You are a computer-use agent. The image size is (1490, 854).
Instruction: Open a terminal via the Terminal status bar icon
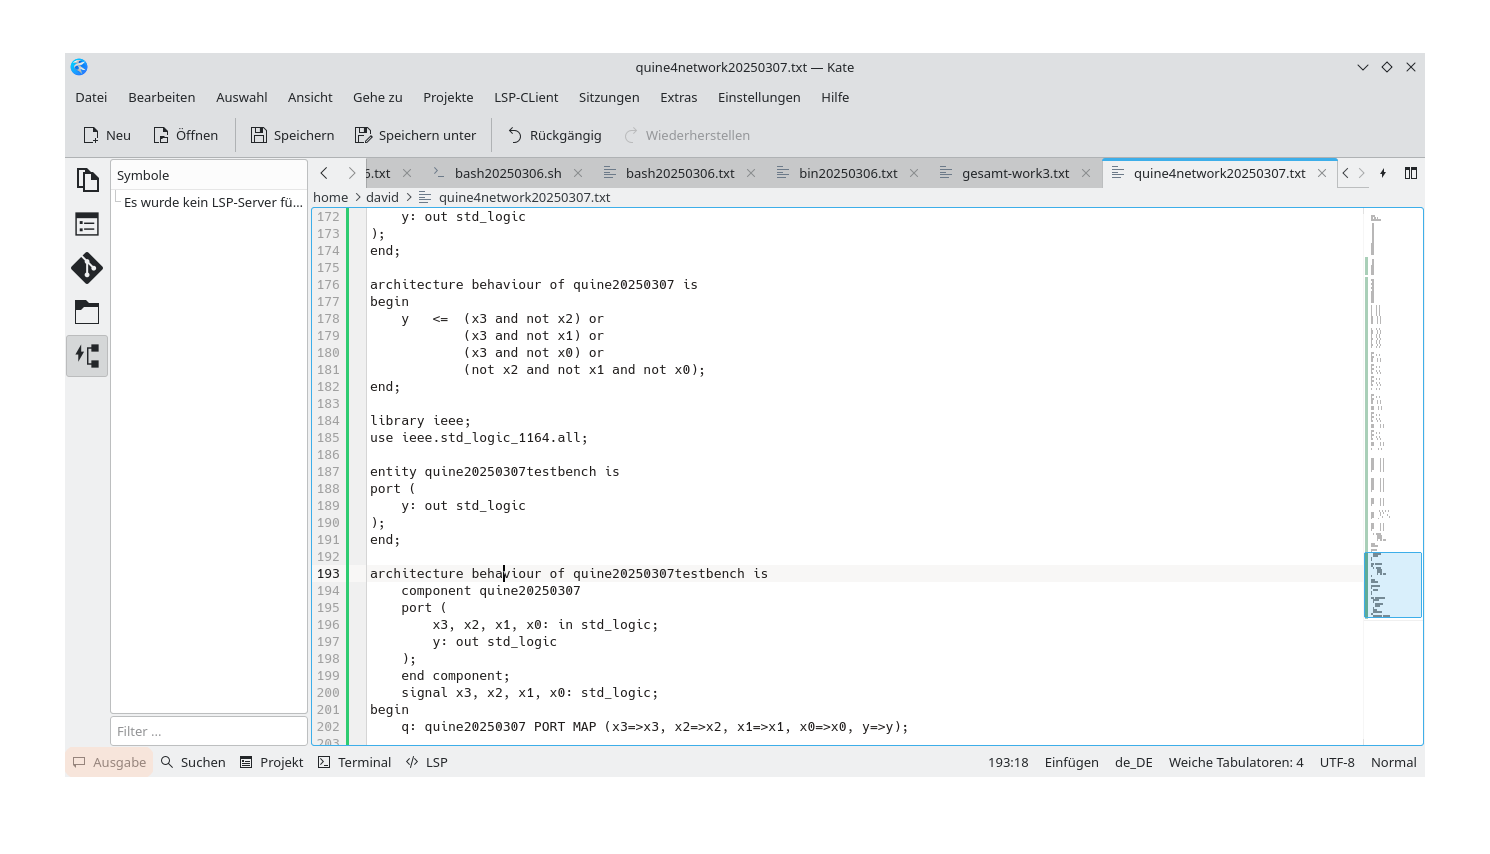[x=354, y=762]
